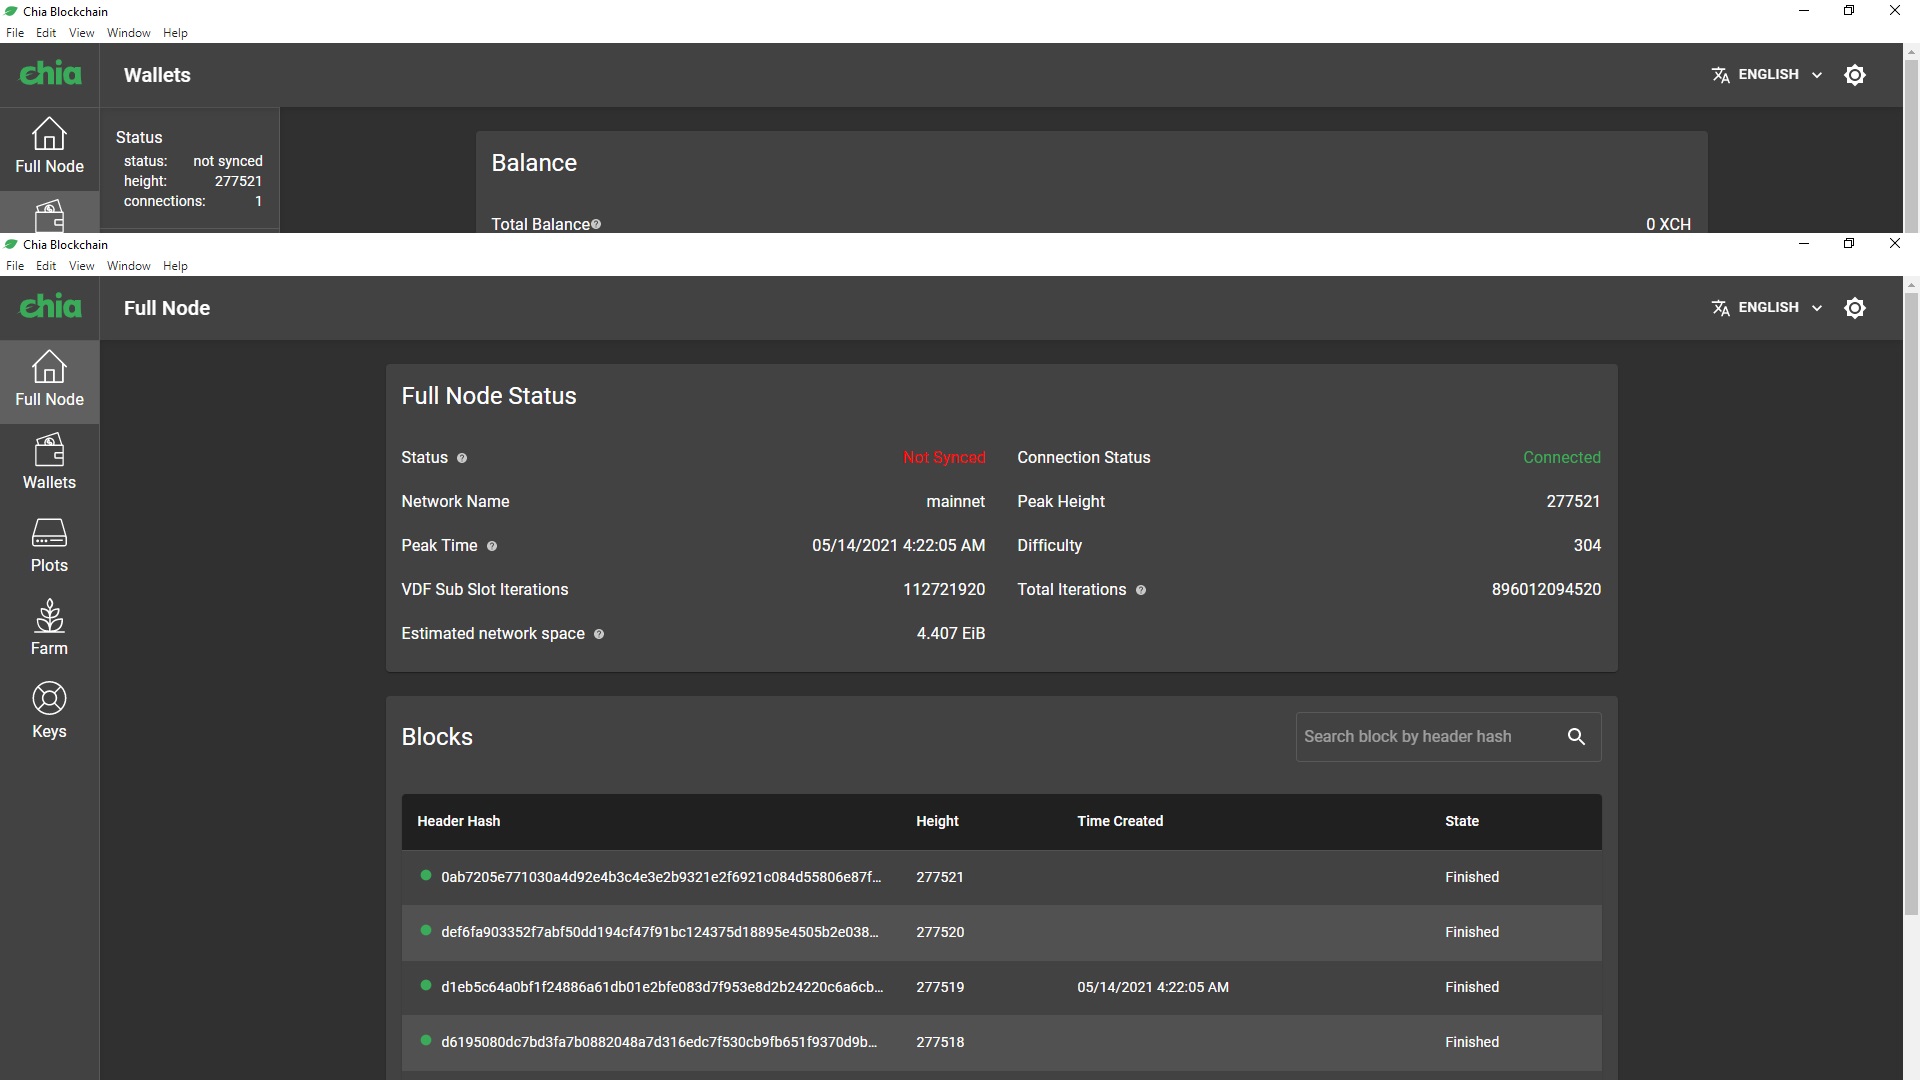Click Difficulty value 304
The image size is (1920, 1080).
point(1587,546)
